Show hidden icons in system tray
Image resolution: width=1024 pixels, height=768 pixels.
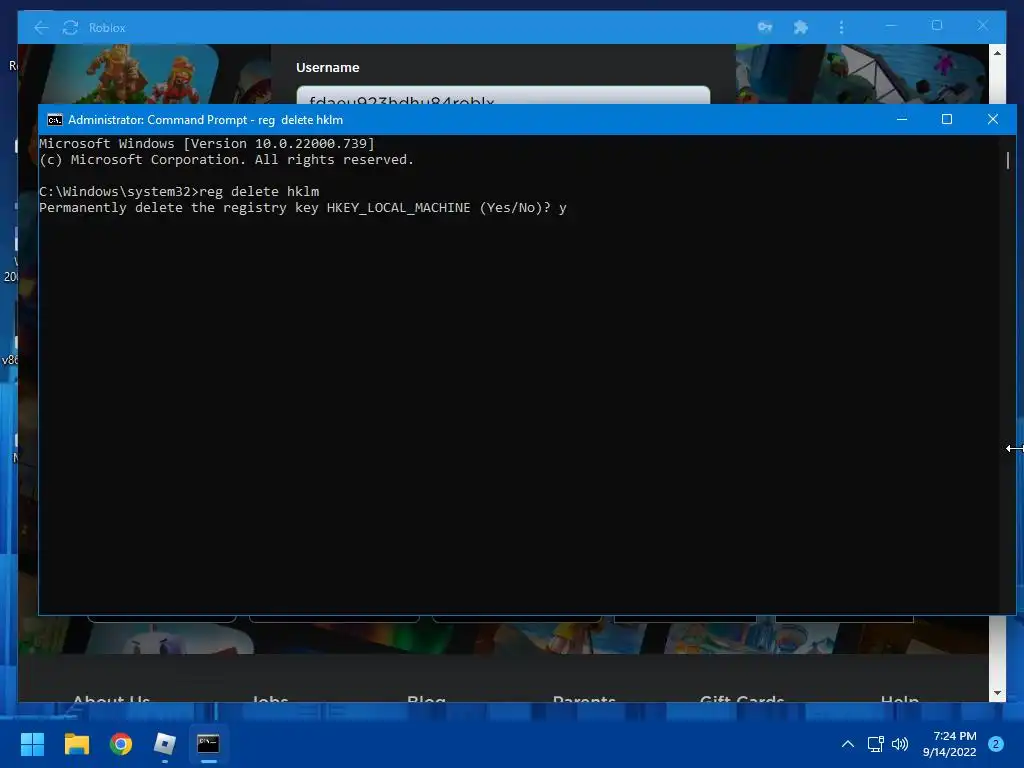coord(848,744)
